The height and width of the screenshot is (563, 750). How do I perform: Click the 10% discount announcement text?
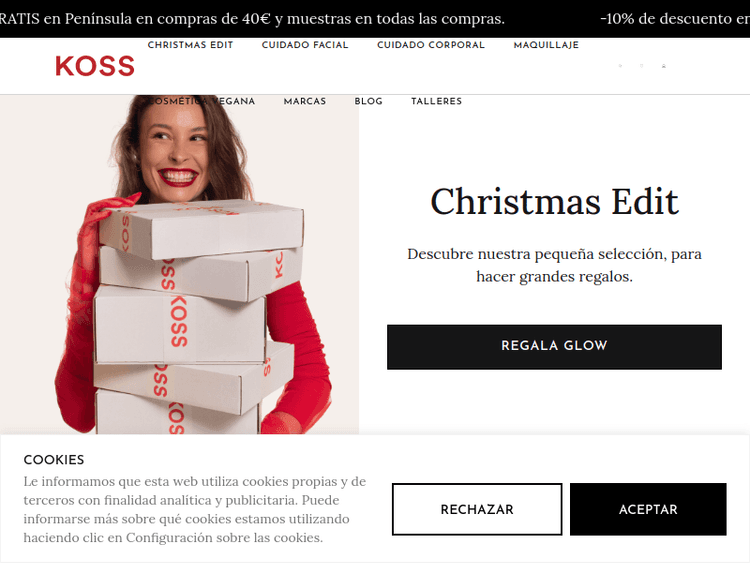675,19
